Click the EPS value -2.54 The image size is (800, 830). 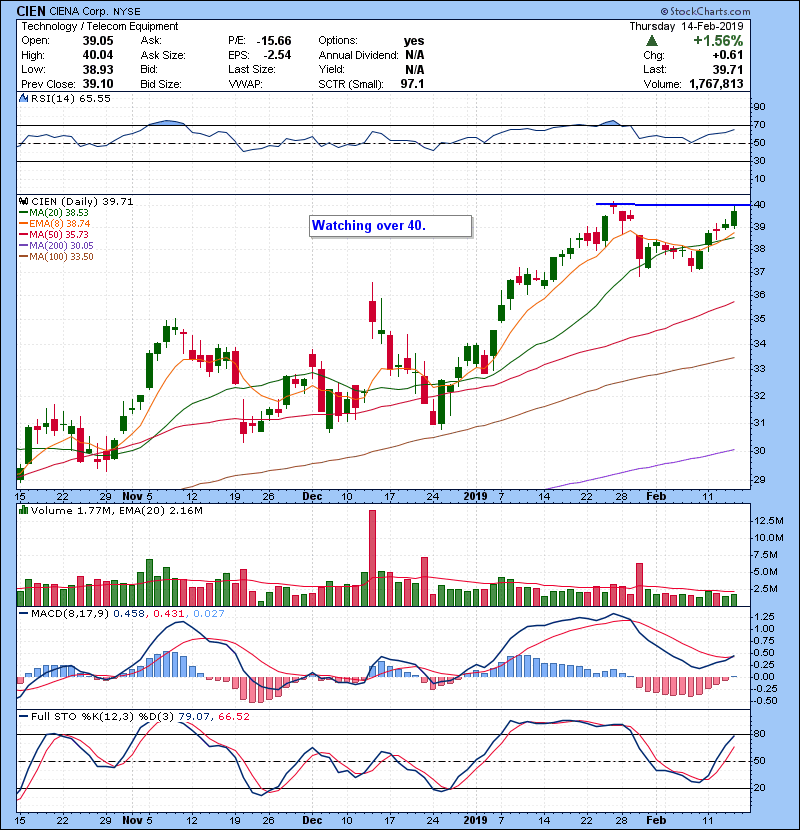(277, 55)
